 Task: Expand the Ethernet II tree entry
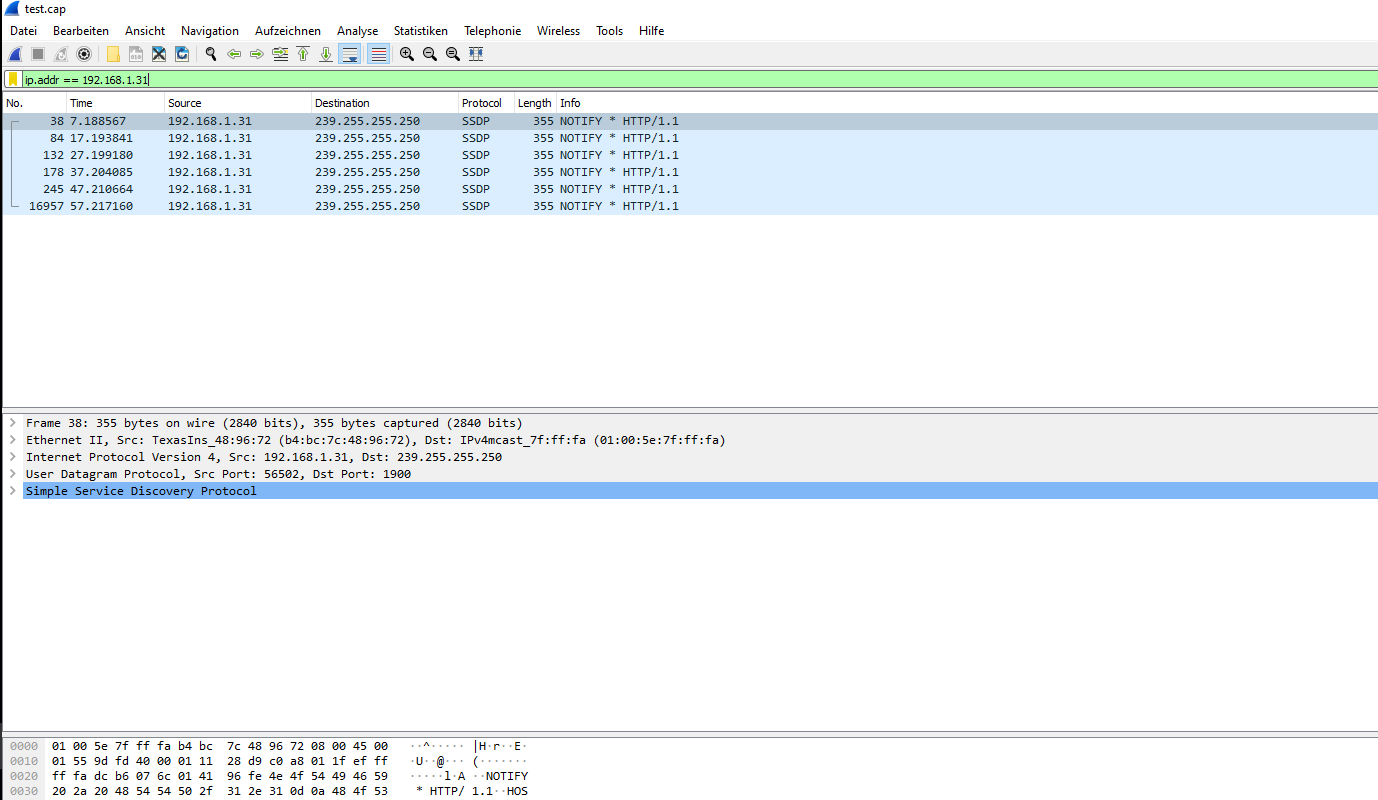[12, 440]
